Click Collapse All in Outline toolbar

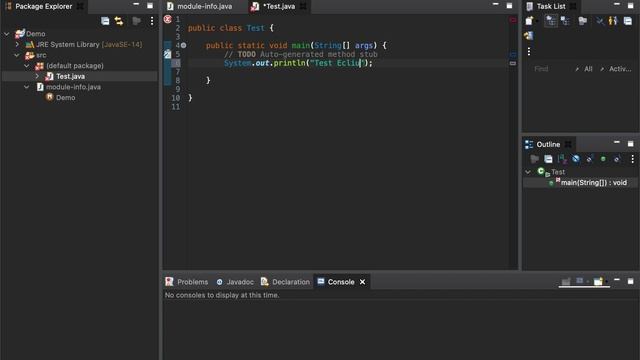coord(548,159)
